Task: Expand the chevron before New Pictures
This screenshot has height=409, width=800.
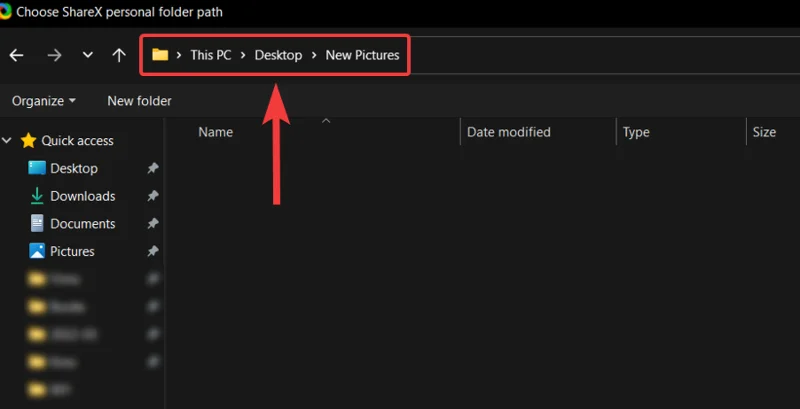Action: [x=314, y=55]
